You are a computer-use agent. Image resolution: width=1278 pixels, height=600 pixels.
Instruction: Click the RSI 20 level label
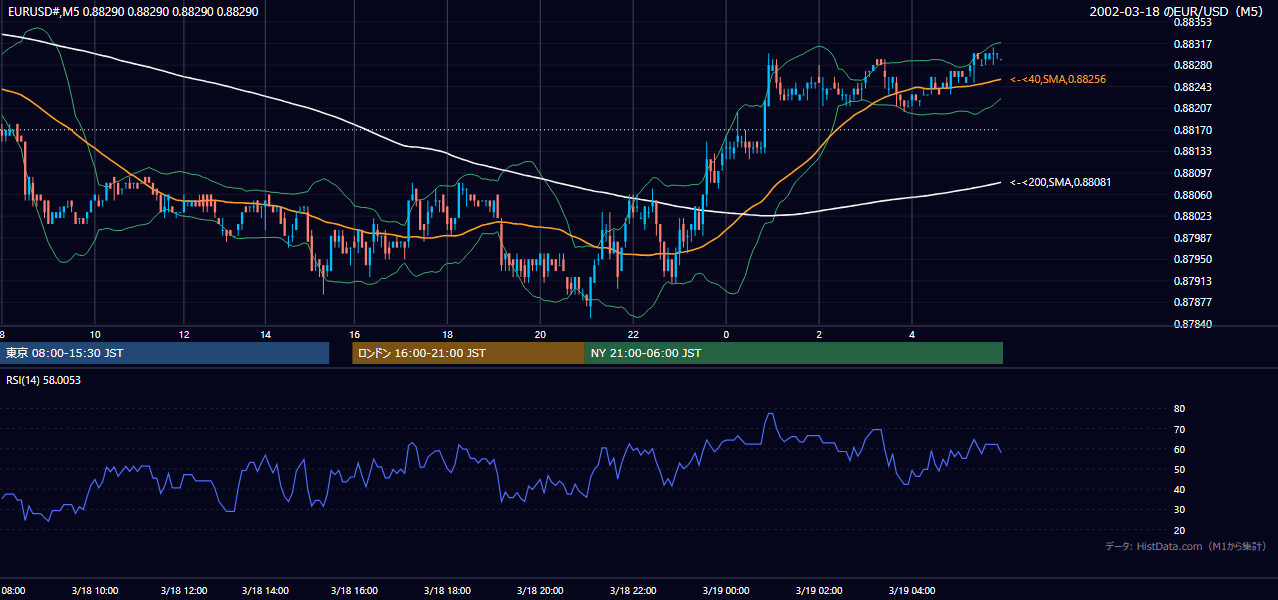(1179, 530)
